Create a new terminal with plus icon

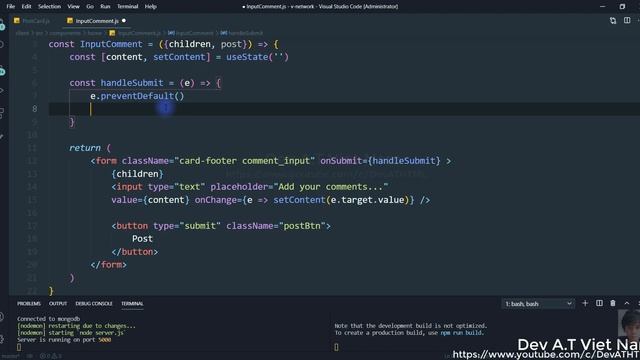pyautogui.click(x=585, y=303)
